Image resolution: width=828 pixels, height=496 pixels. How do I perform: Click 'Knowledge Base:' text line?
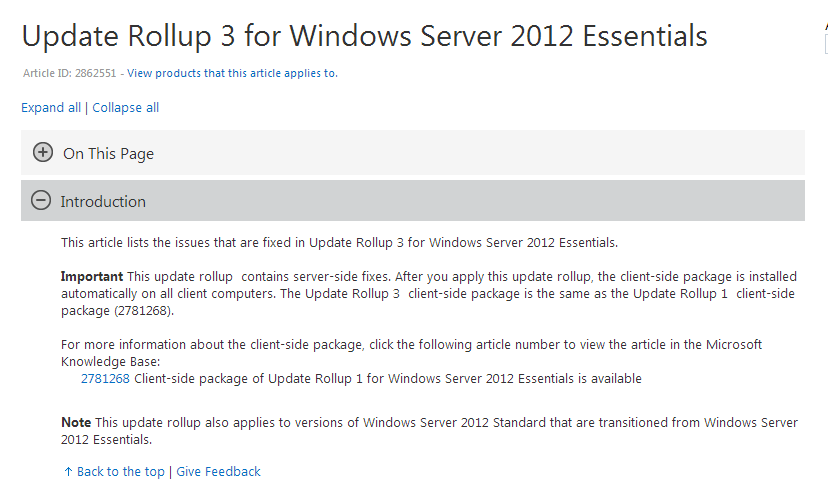(110, 362)
